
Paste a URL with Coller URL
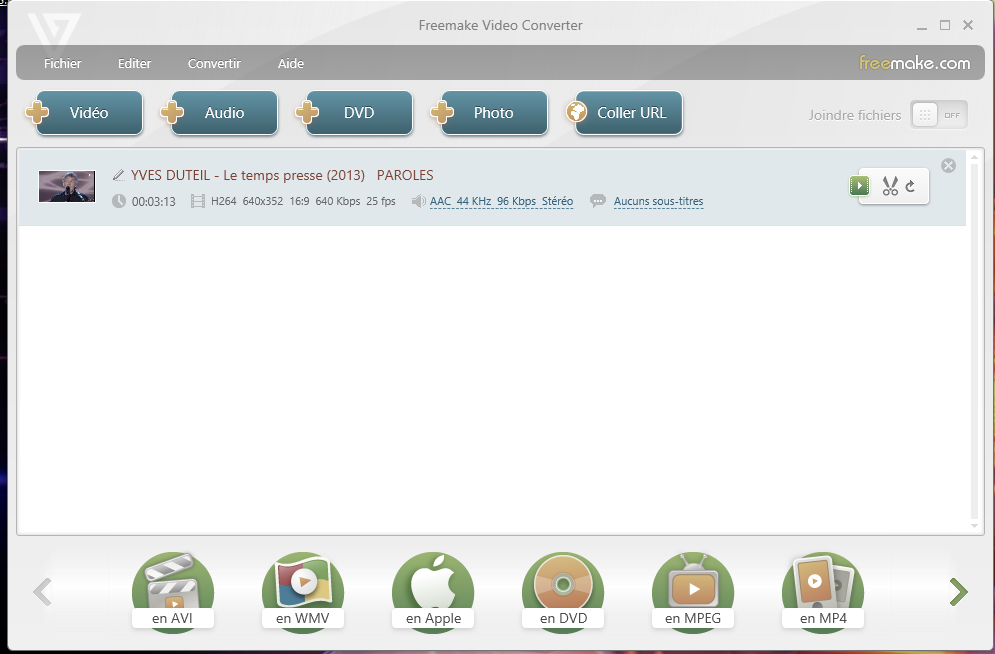pos(624,113)
